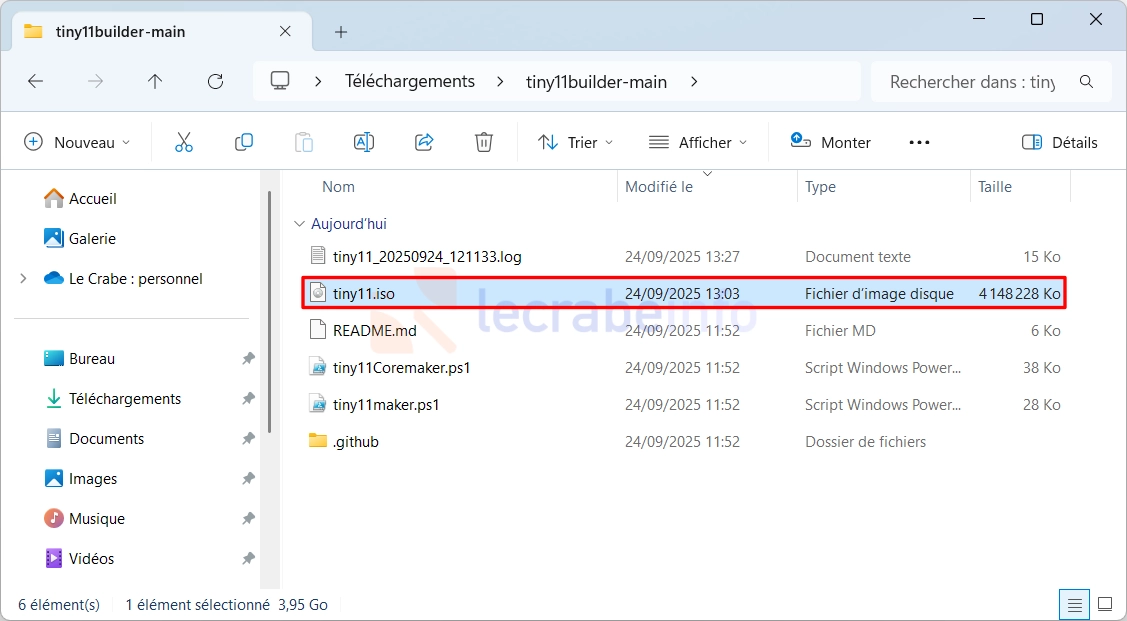Click the Rename icon
This screenshot has width=1127, height=621.
[364, 142]
